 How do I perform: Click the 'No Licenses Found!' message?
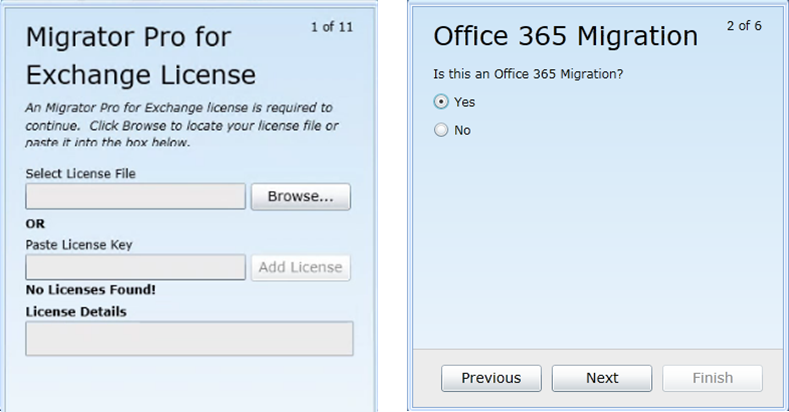[x=90, y=290]
